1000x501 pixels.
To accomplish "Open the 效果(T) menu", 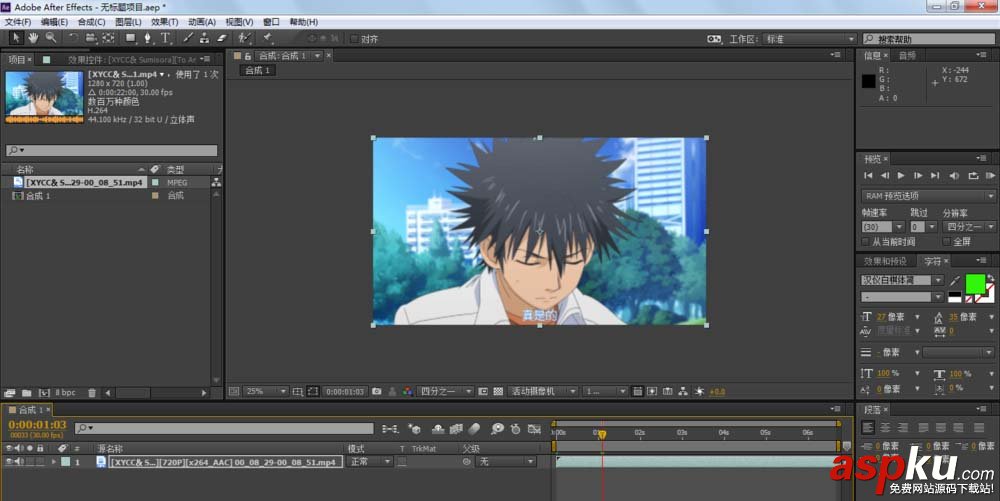I will click(165, 22).
